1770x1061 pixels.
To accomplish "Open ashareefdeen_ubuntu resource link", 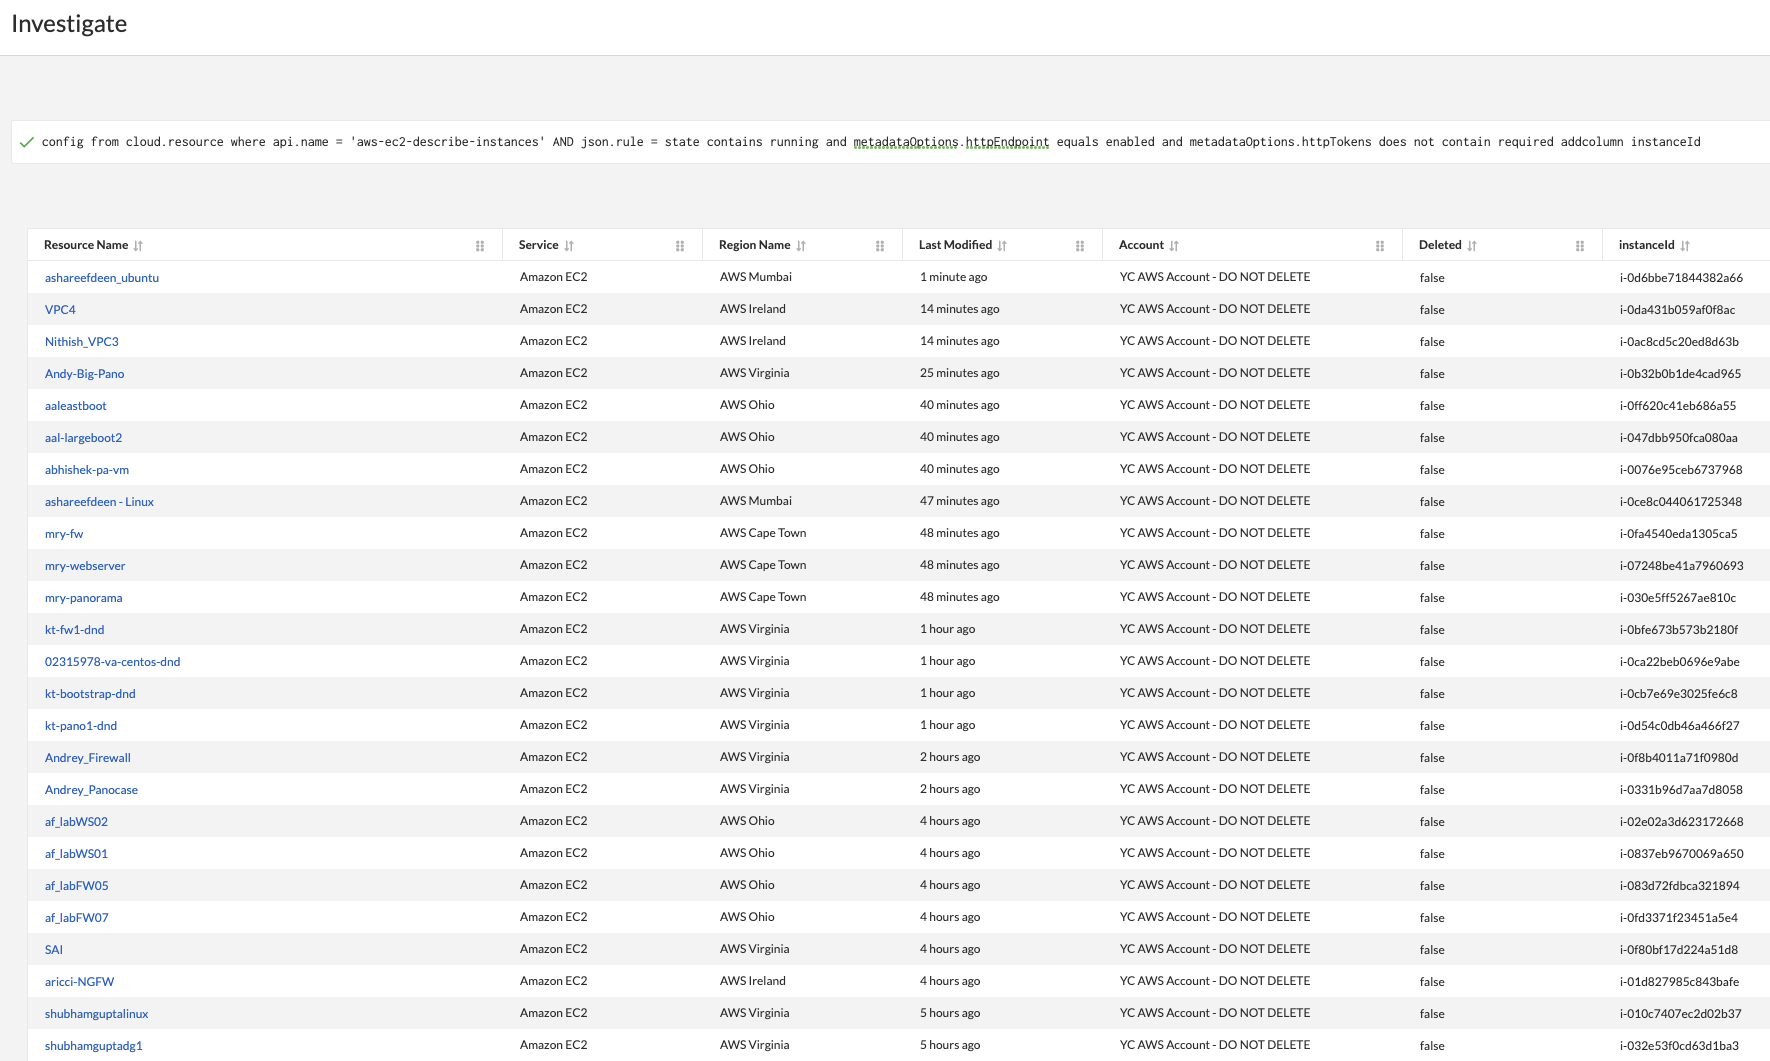I will (102, 278).
